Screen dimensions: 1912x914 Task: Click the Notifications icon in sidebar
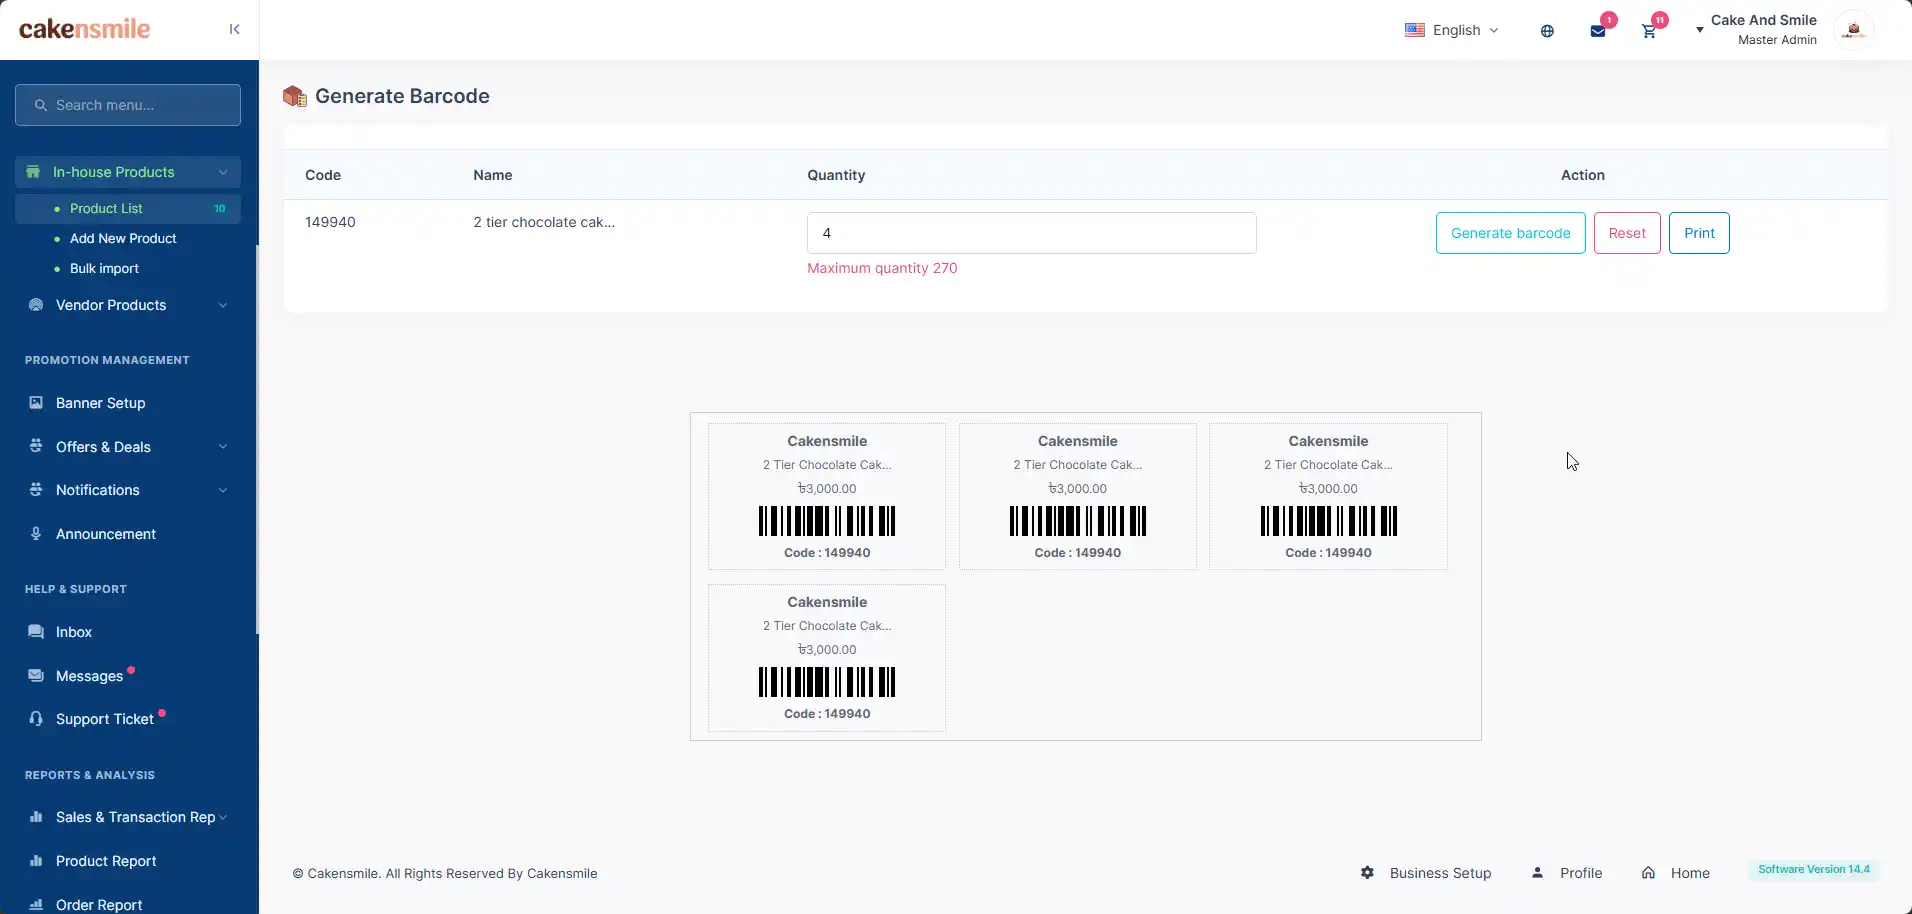[36, 490]
